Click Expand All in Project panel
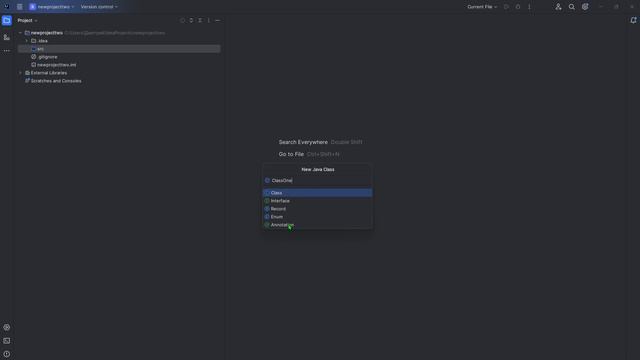Viewport: 640px width, 360px height. click(x=191, y=20)
